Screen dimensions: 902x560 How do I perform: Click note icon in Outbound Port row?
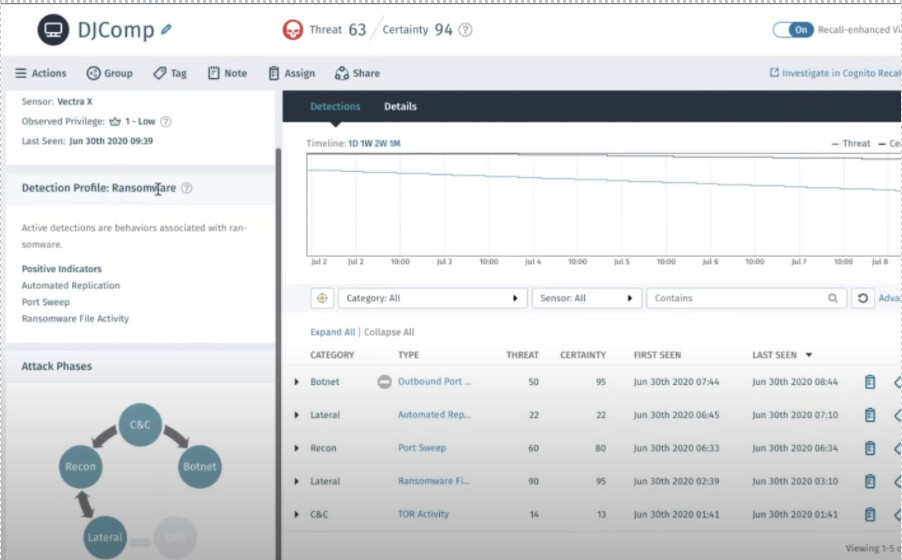point(870,382)
